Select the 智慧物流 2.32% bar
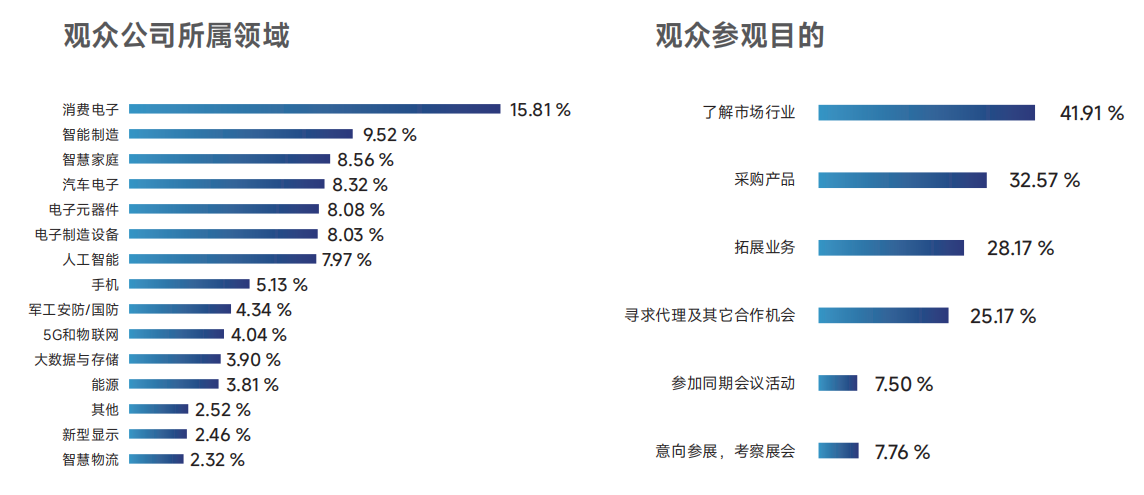The height and width of the screenshot is (495, 1144). coord(156,459)
